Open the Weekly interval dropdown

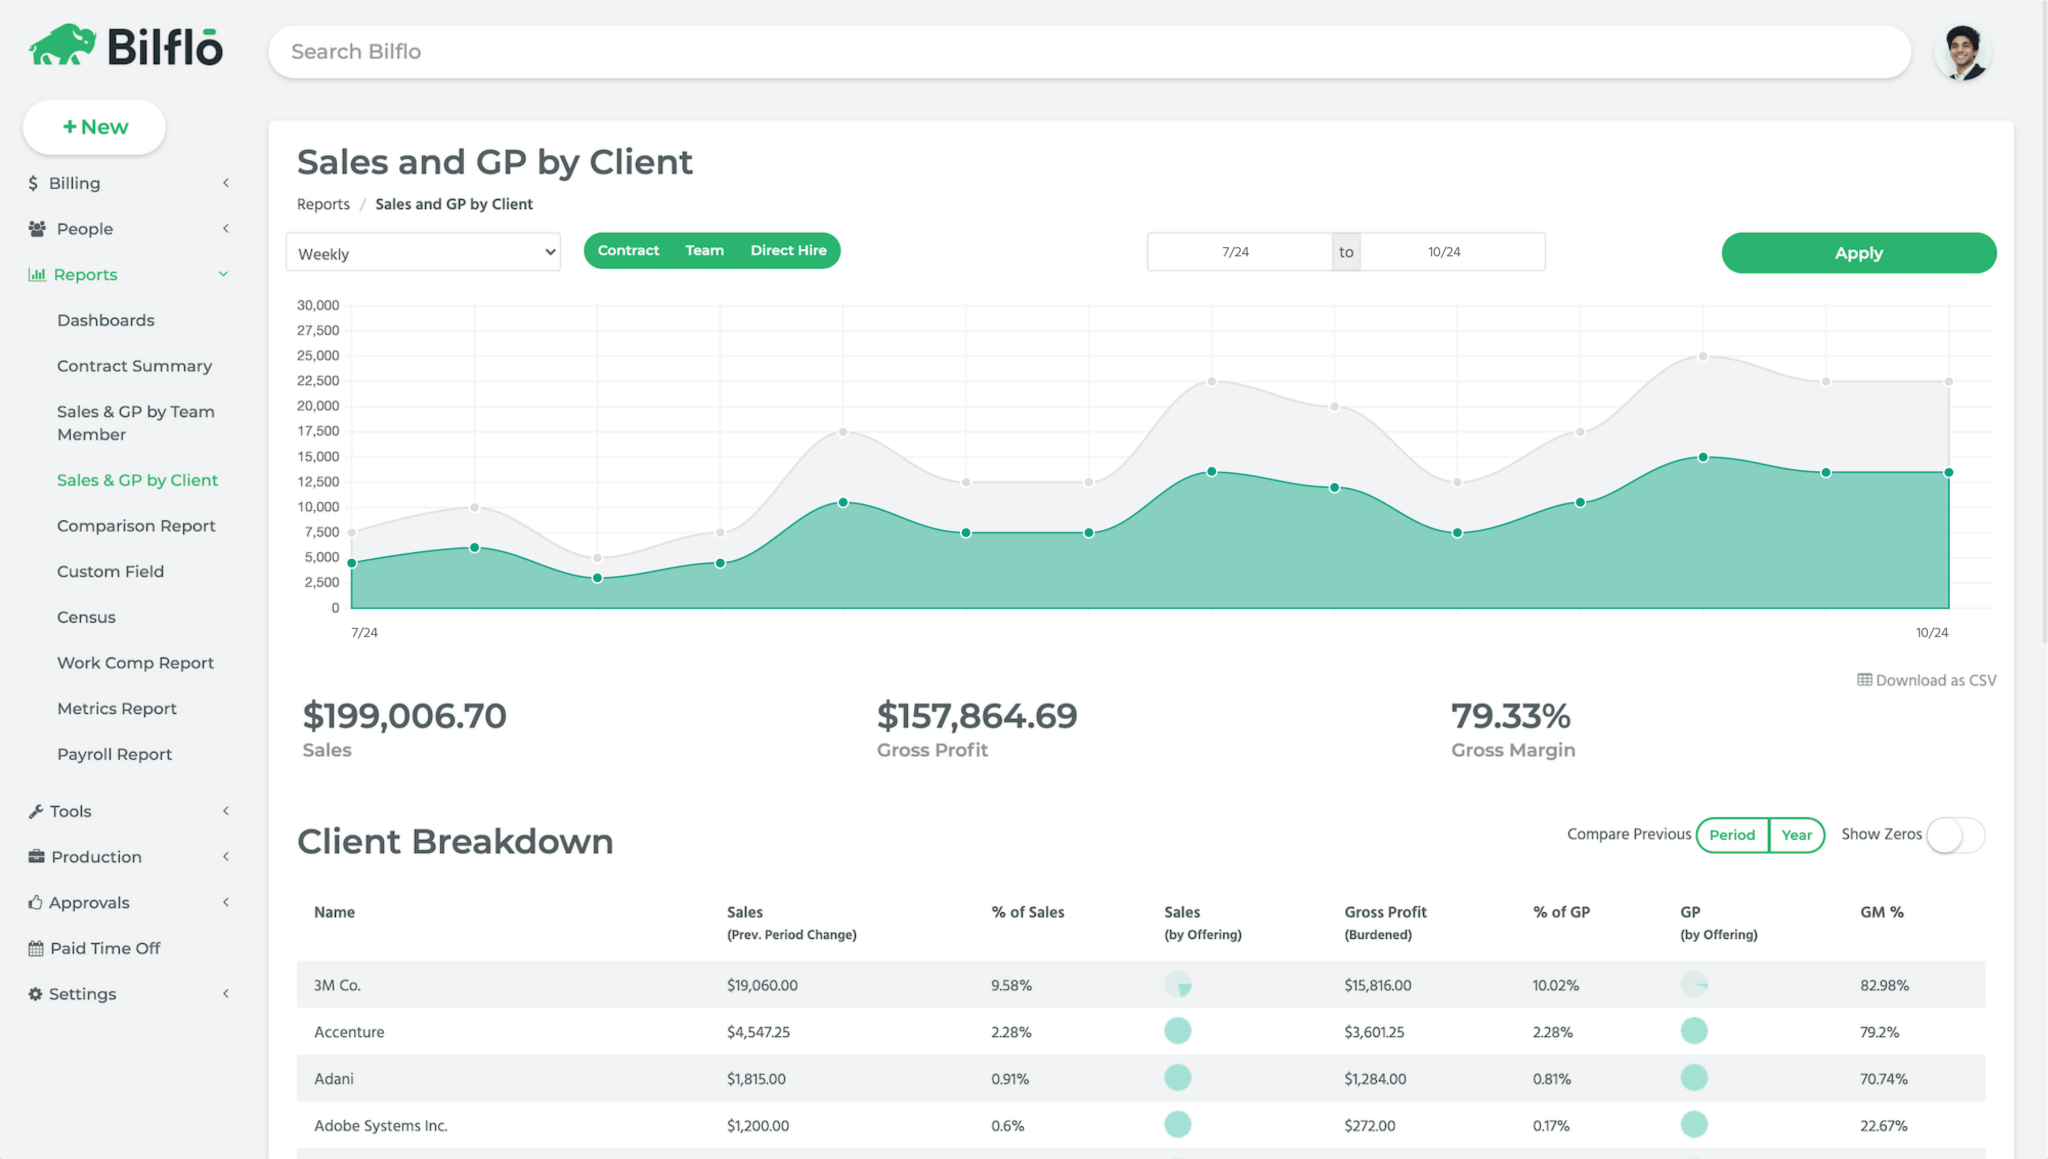click(x=422, y=252)
